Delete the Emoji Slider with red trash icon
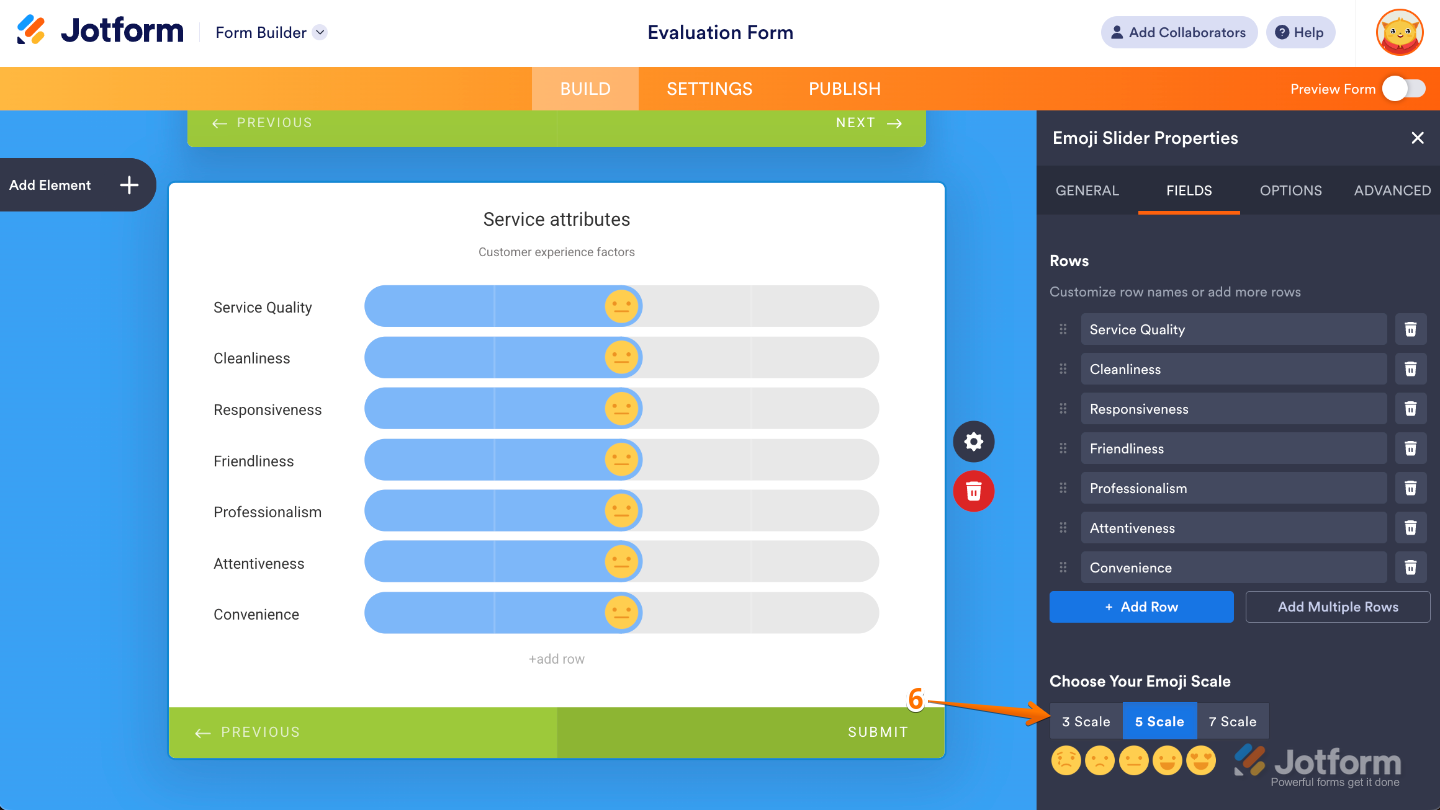The image size is (1440, 810). click(x=973, y=491)
